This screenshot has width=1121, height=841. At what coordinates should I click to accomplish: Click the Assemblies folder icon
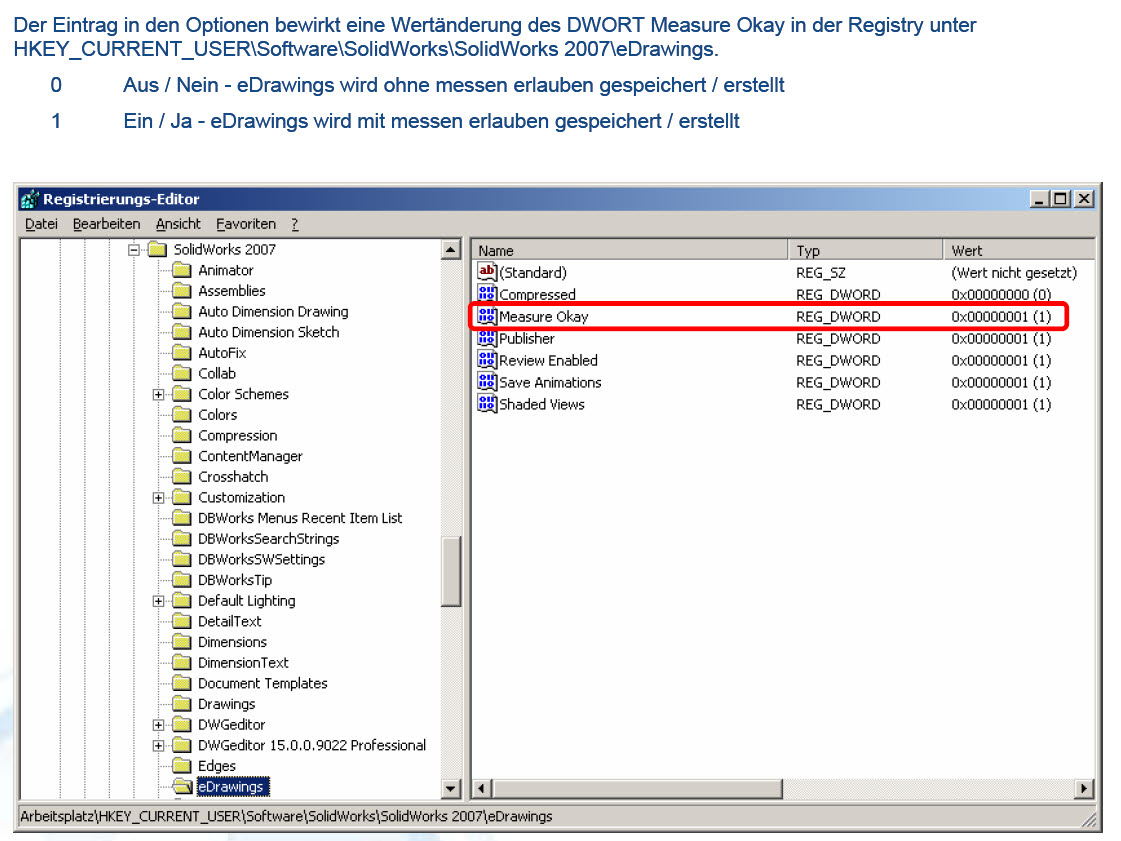(x=182, y=291)
